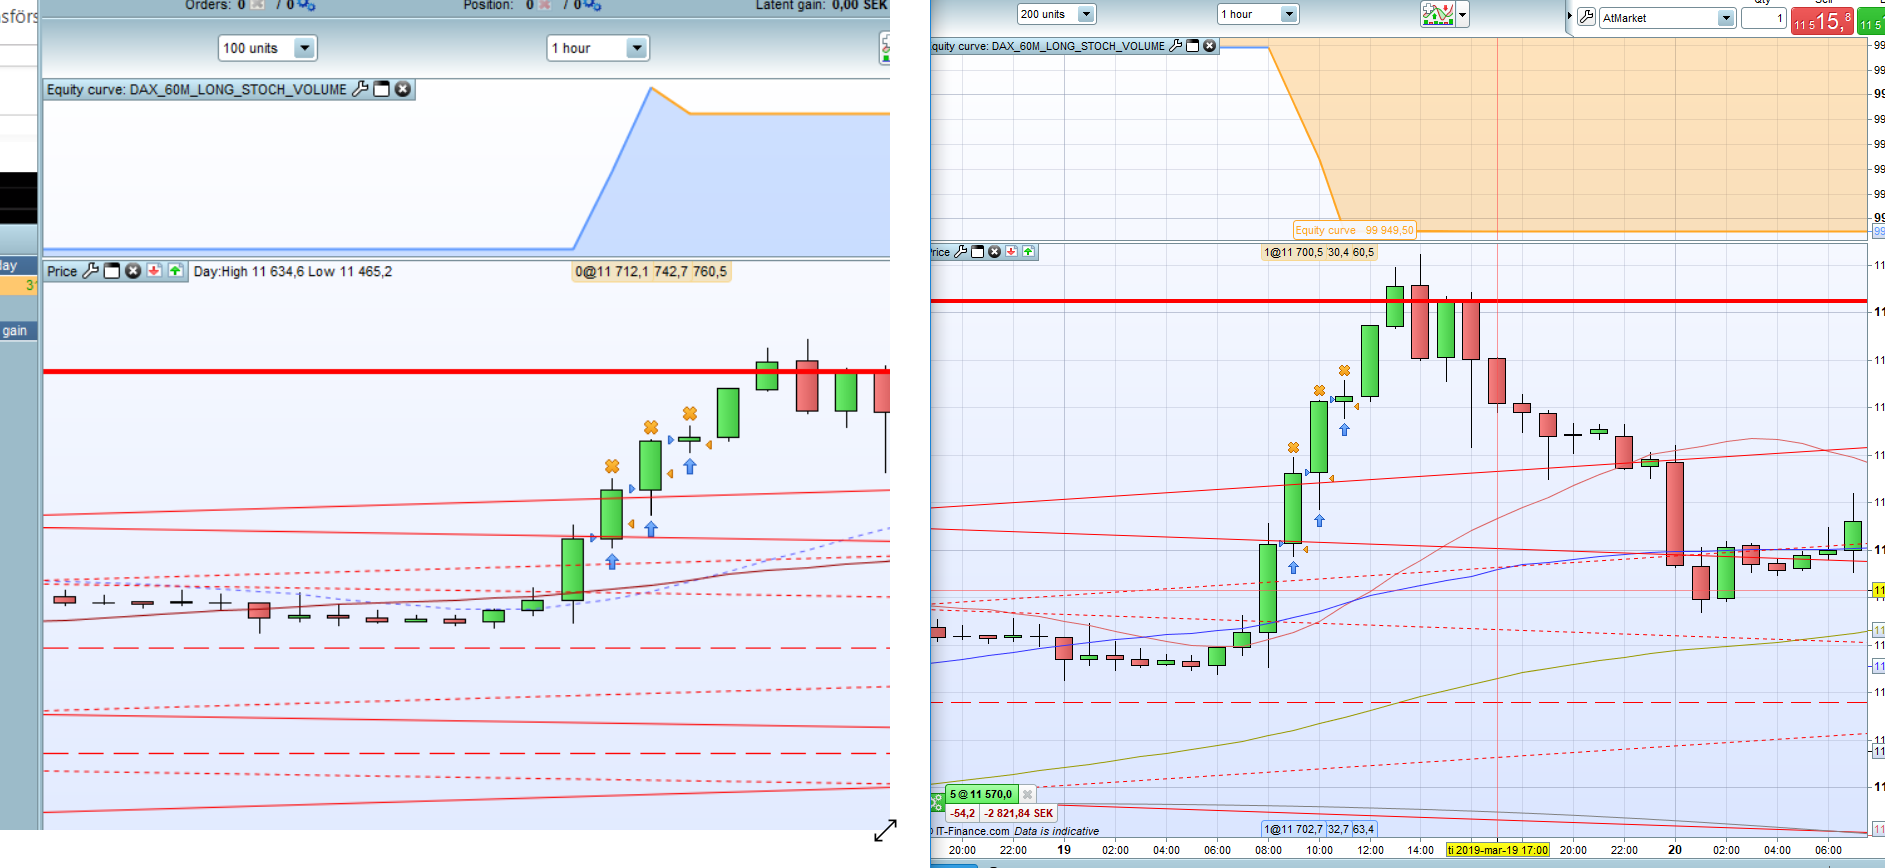Expand the indicator button's dropdown arrow
Viewport: 1885px width, 868px height.
(1462, 15)
